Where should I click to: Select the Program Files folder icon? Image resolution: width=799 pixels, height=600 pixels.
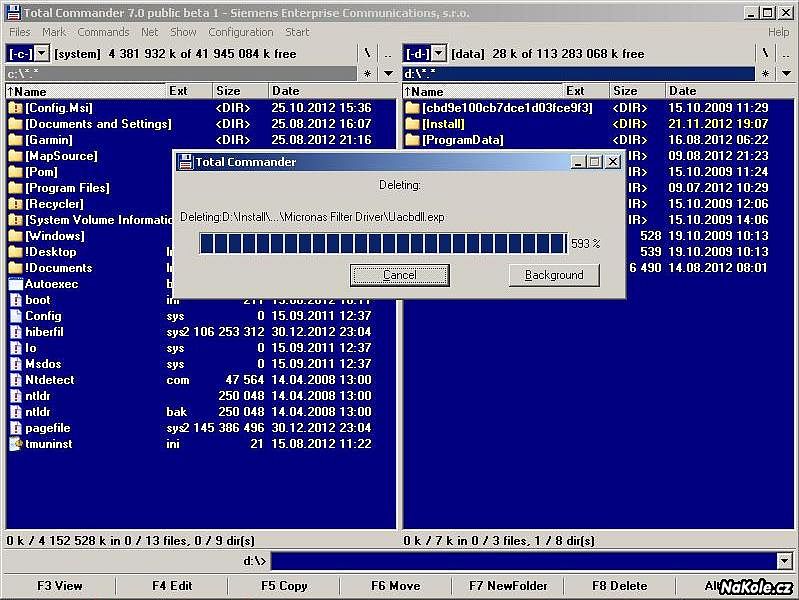[x=16, y=188]
